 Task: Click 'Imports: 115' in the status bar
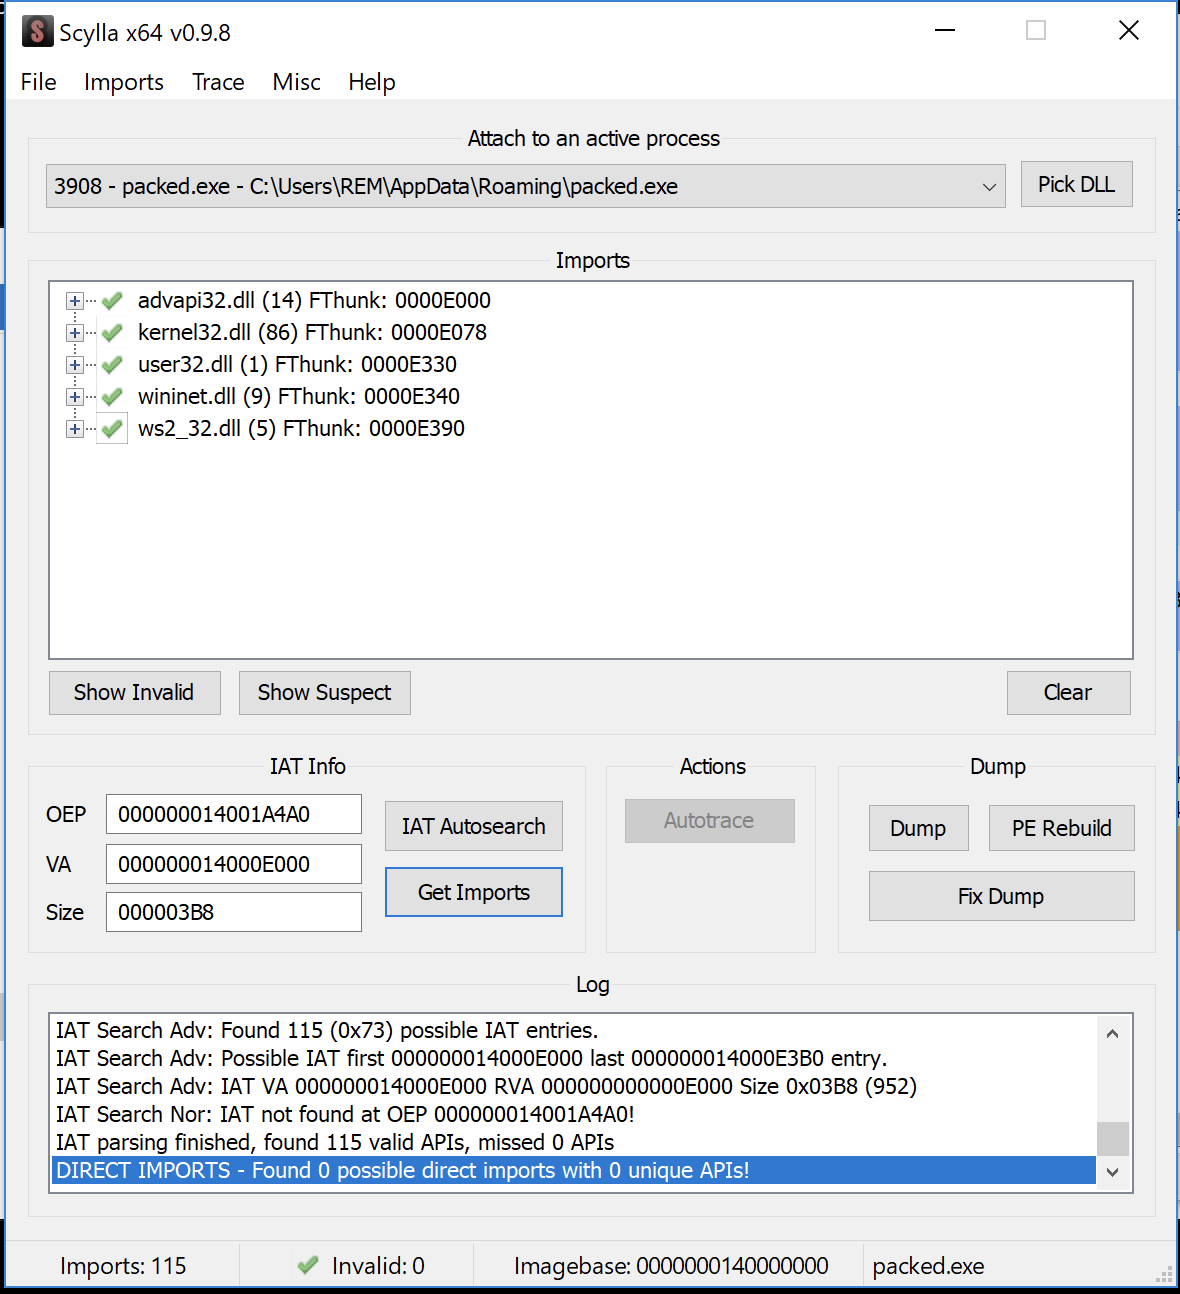coord(123,1266)
